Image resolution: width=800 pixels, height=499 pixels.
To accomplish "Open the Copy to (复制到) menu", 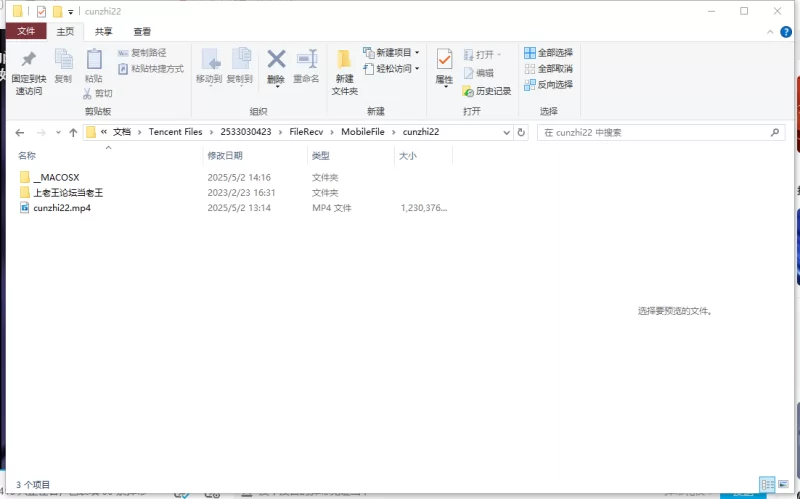I will [240, 67].
